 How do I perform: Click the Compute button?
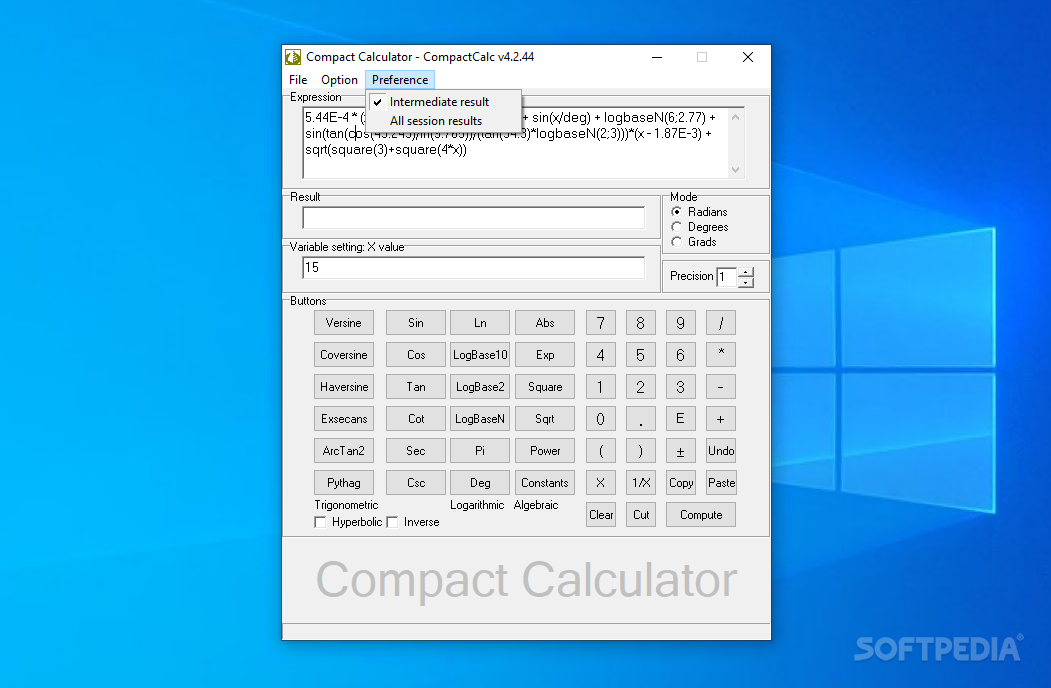tap(700, 515)
